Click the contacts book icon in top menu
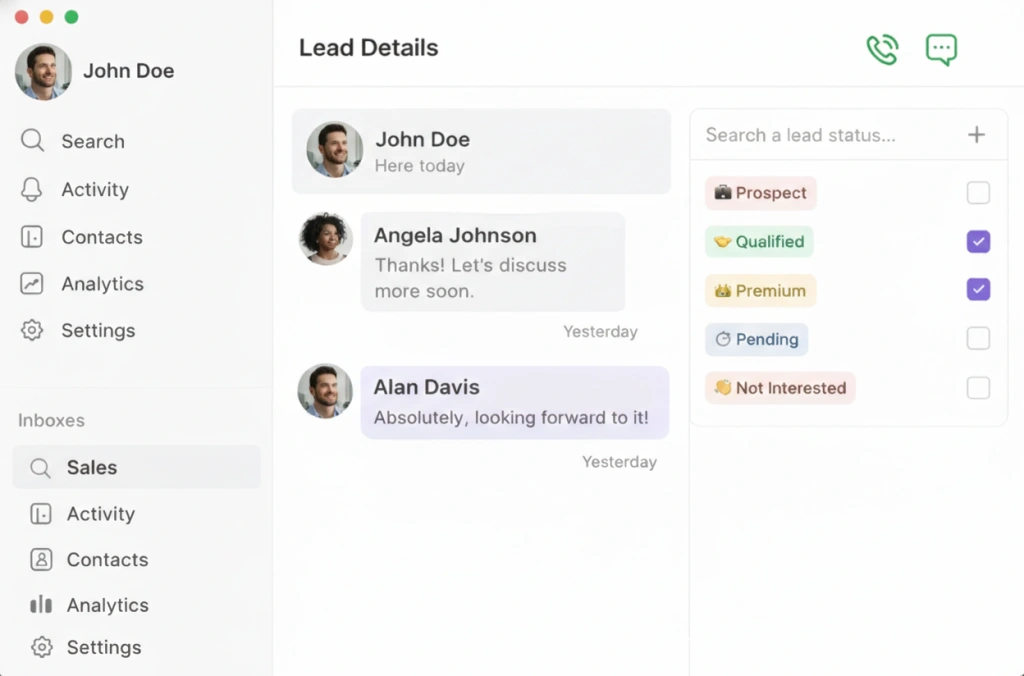This screenshot has width=1024, height=676. (31, 236)
